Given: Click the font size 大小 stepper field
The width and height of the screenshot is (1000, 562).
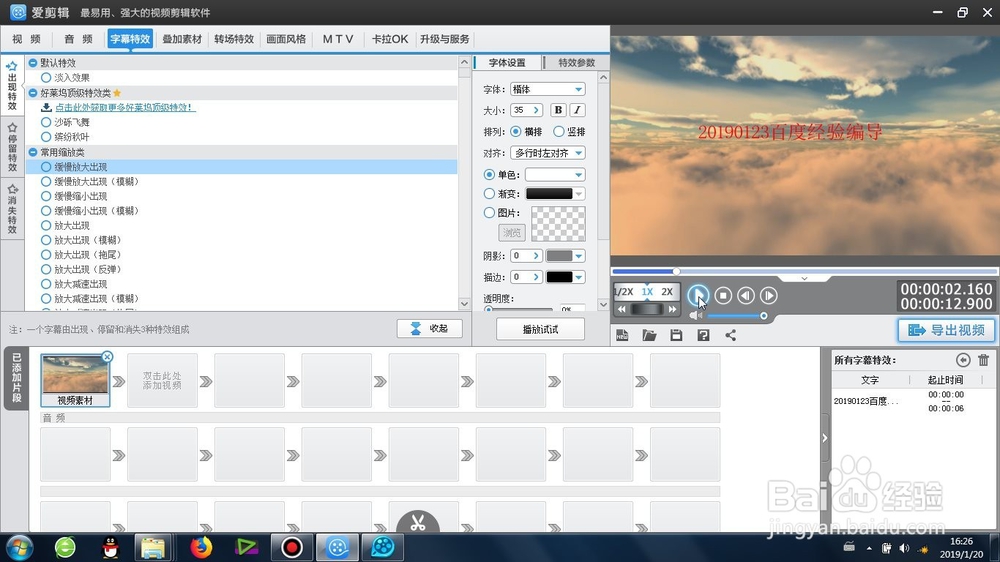Looking at the screenshot, I should [x=527, y=110].
